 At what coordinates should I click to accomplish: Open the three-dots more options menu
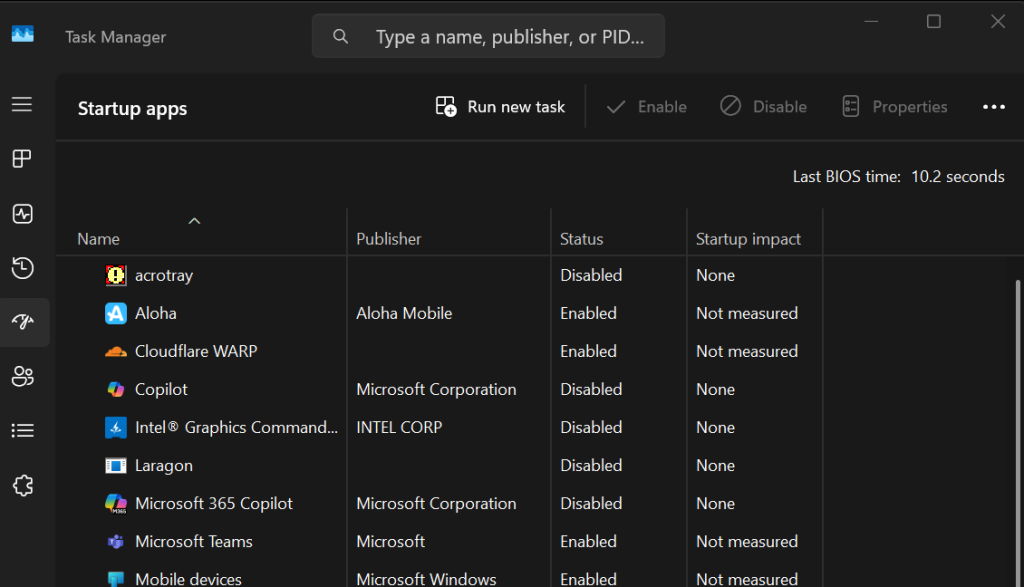tap(993, 107)
